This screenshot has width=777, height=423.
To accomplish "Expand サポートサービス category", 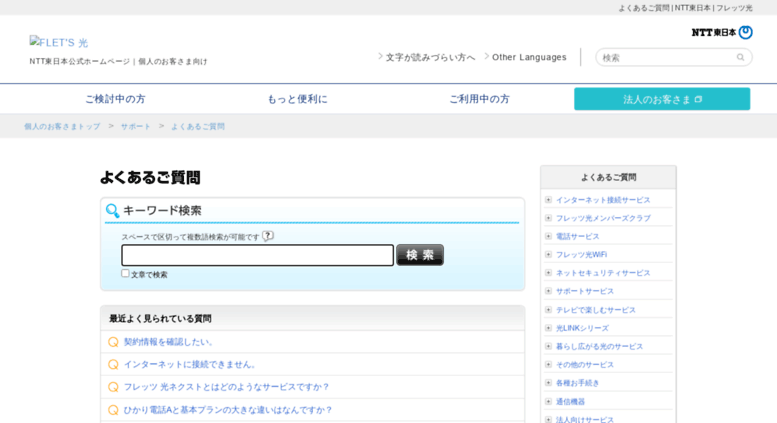I will 548,291.
